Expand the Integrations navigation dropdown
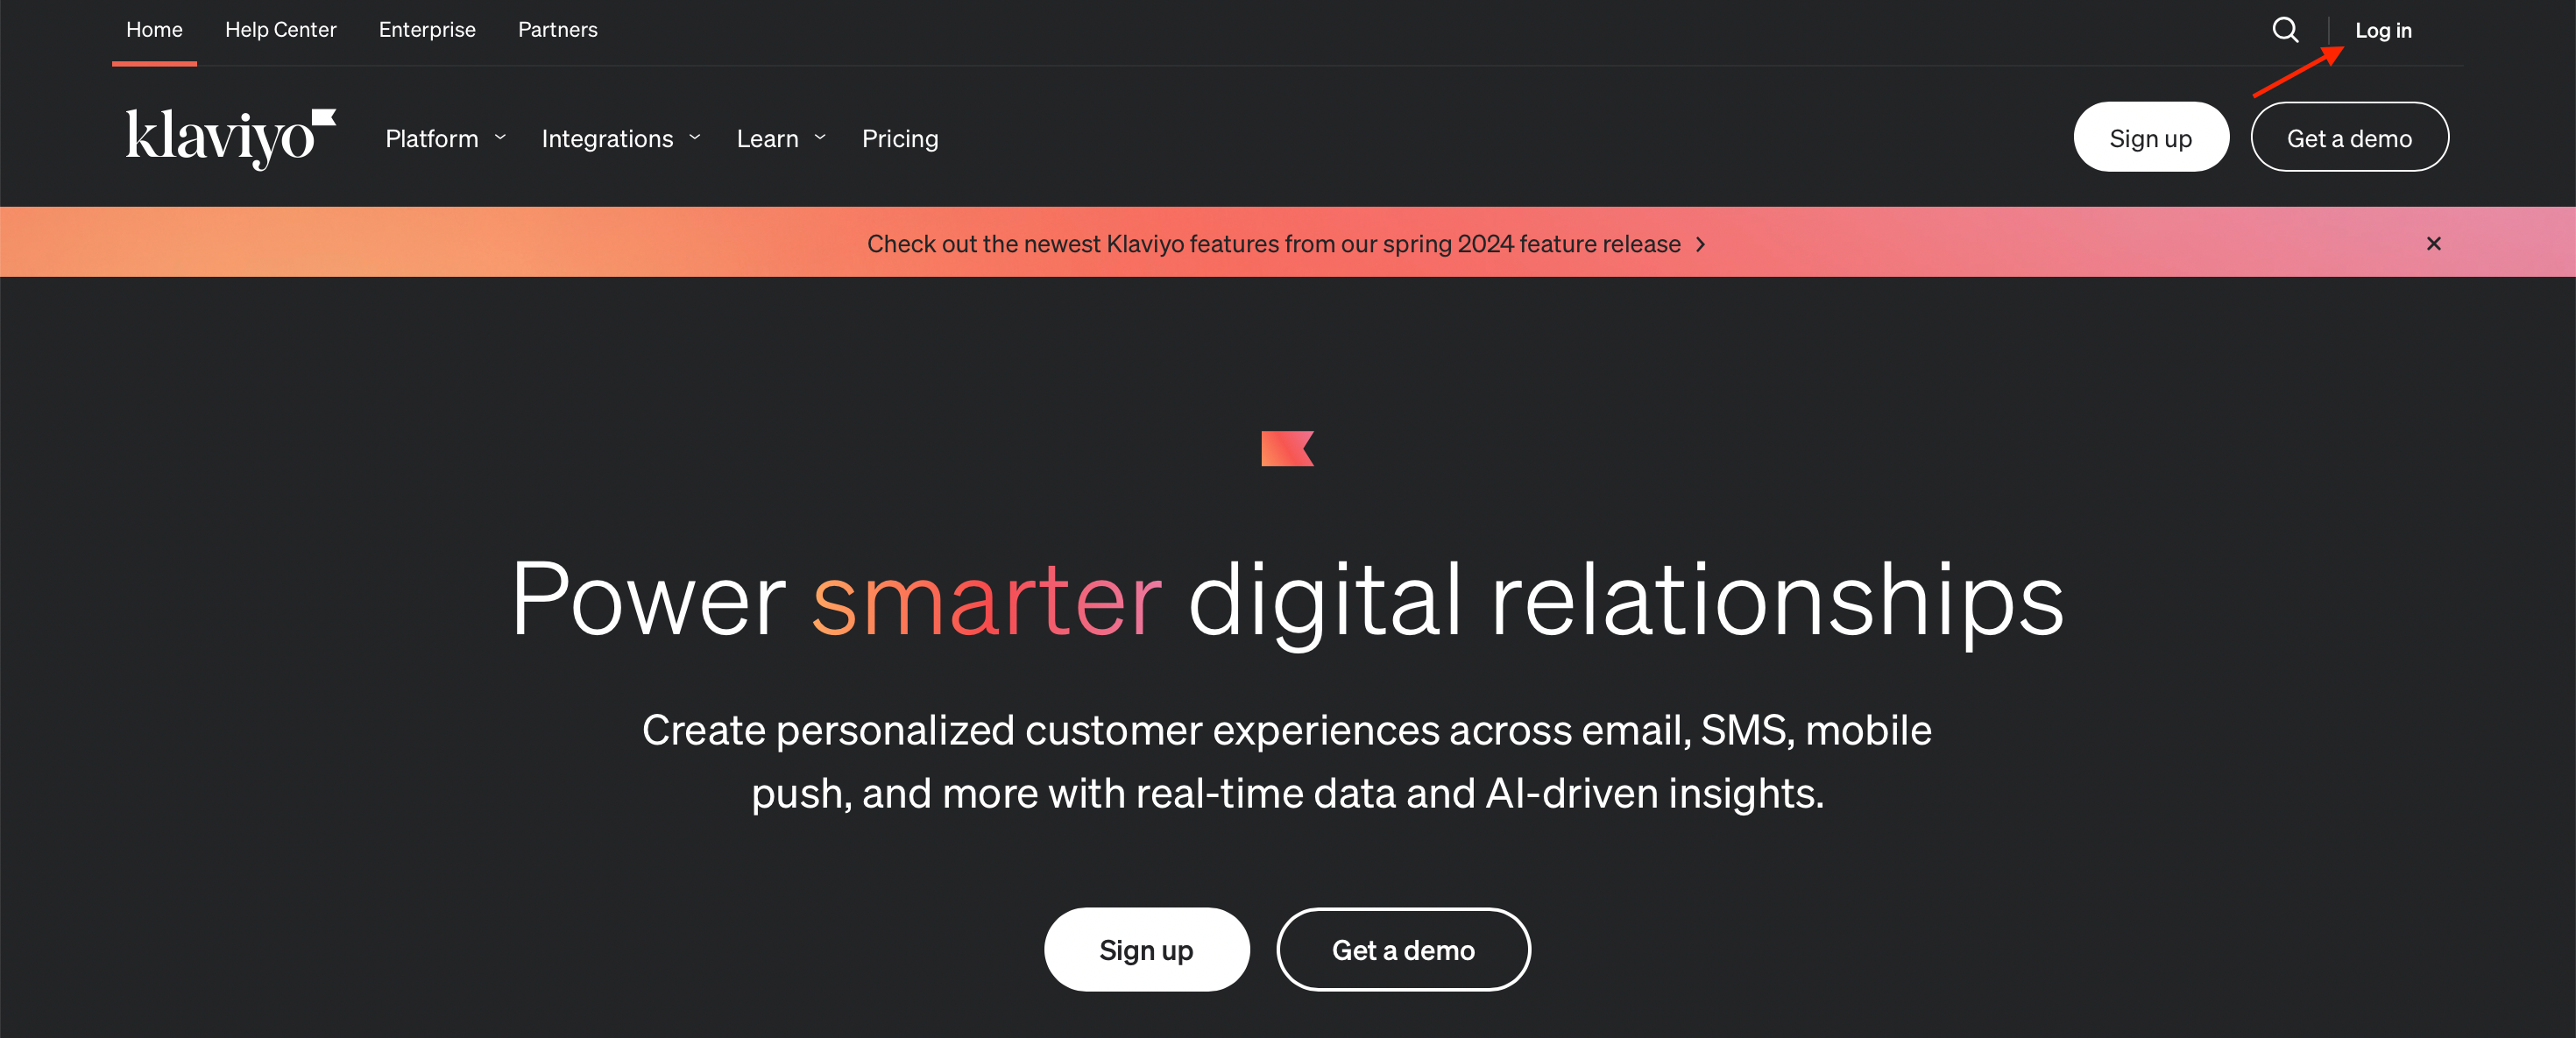Image resolution: width=2576 pixels, height=1038 pixels. pos(621,137)
